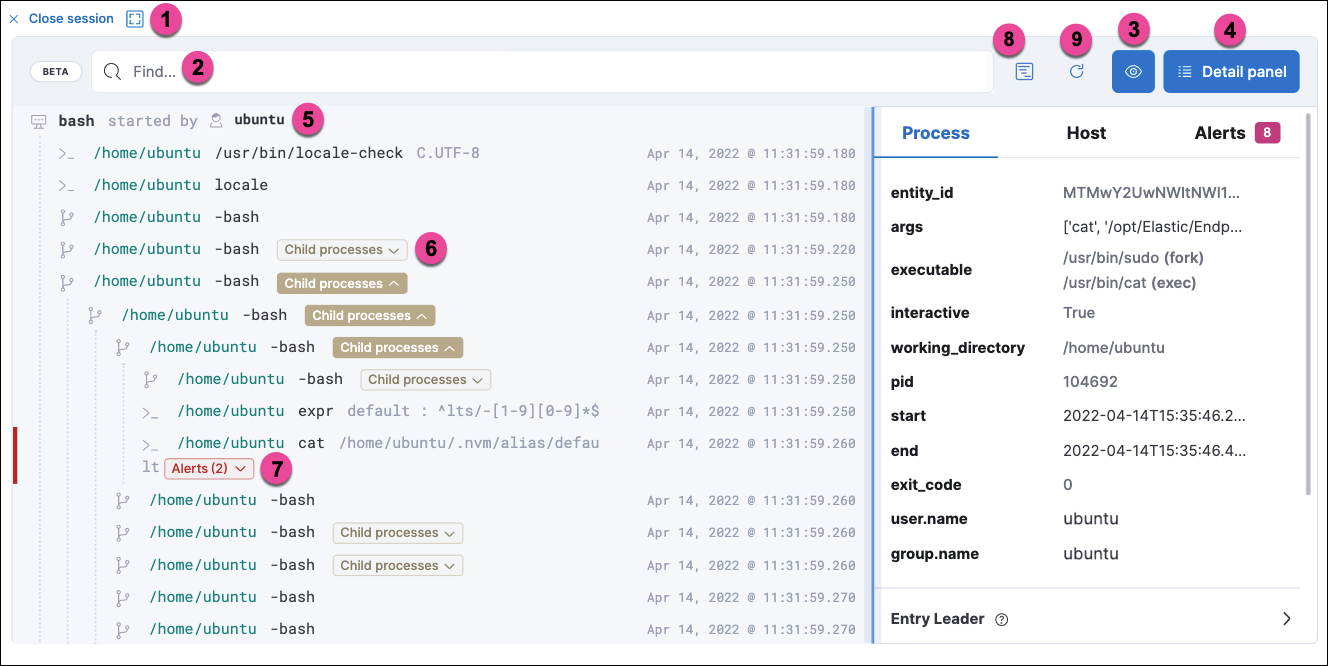Image resolution: width=1328 pixels, height=666 pixels.
Task: Click the fullscreen icon next to Close session
Action: coord(135,19)
